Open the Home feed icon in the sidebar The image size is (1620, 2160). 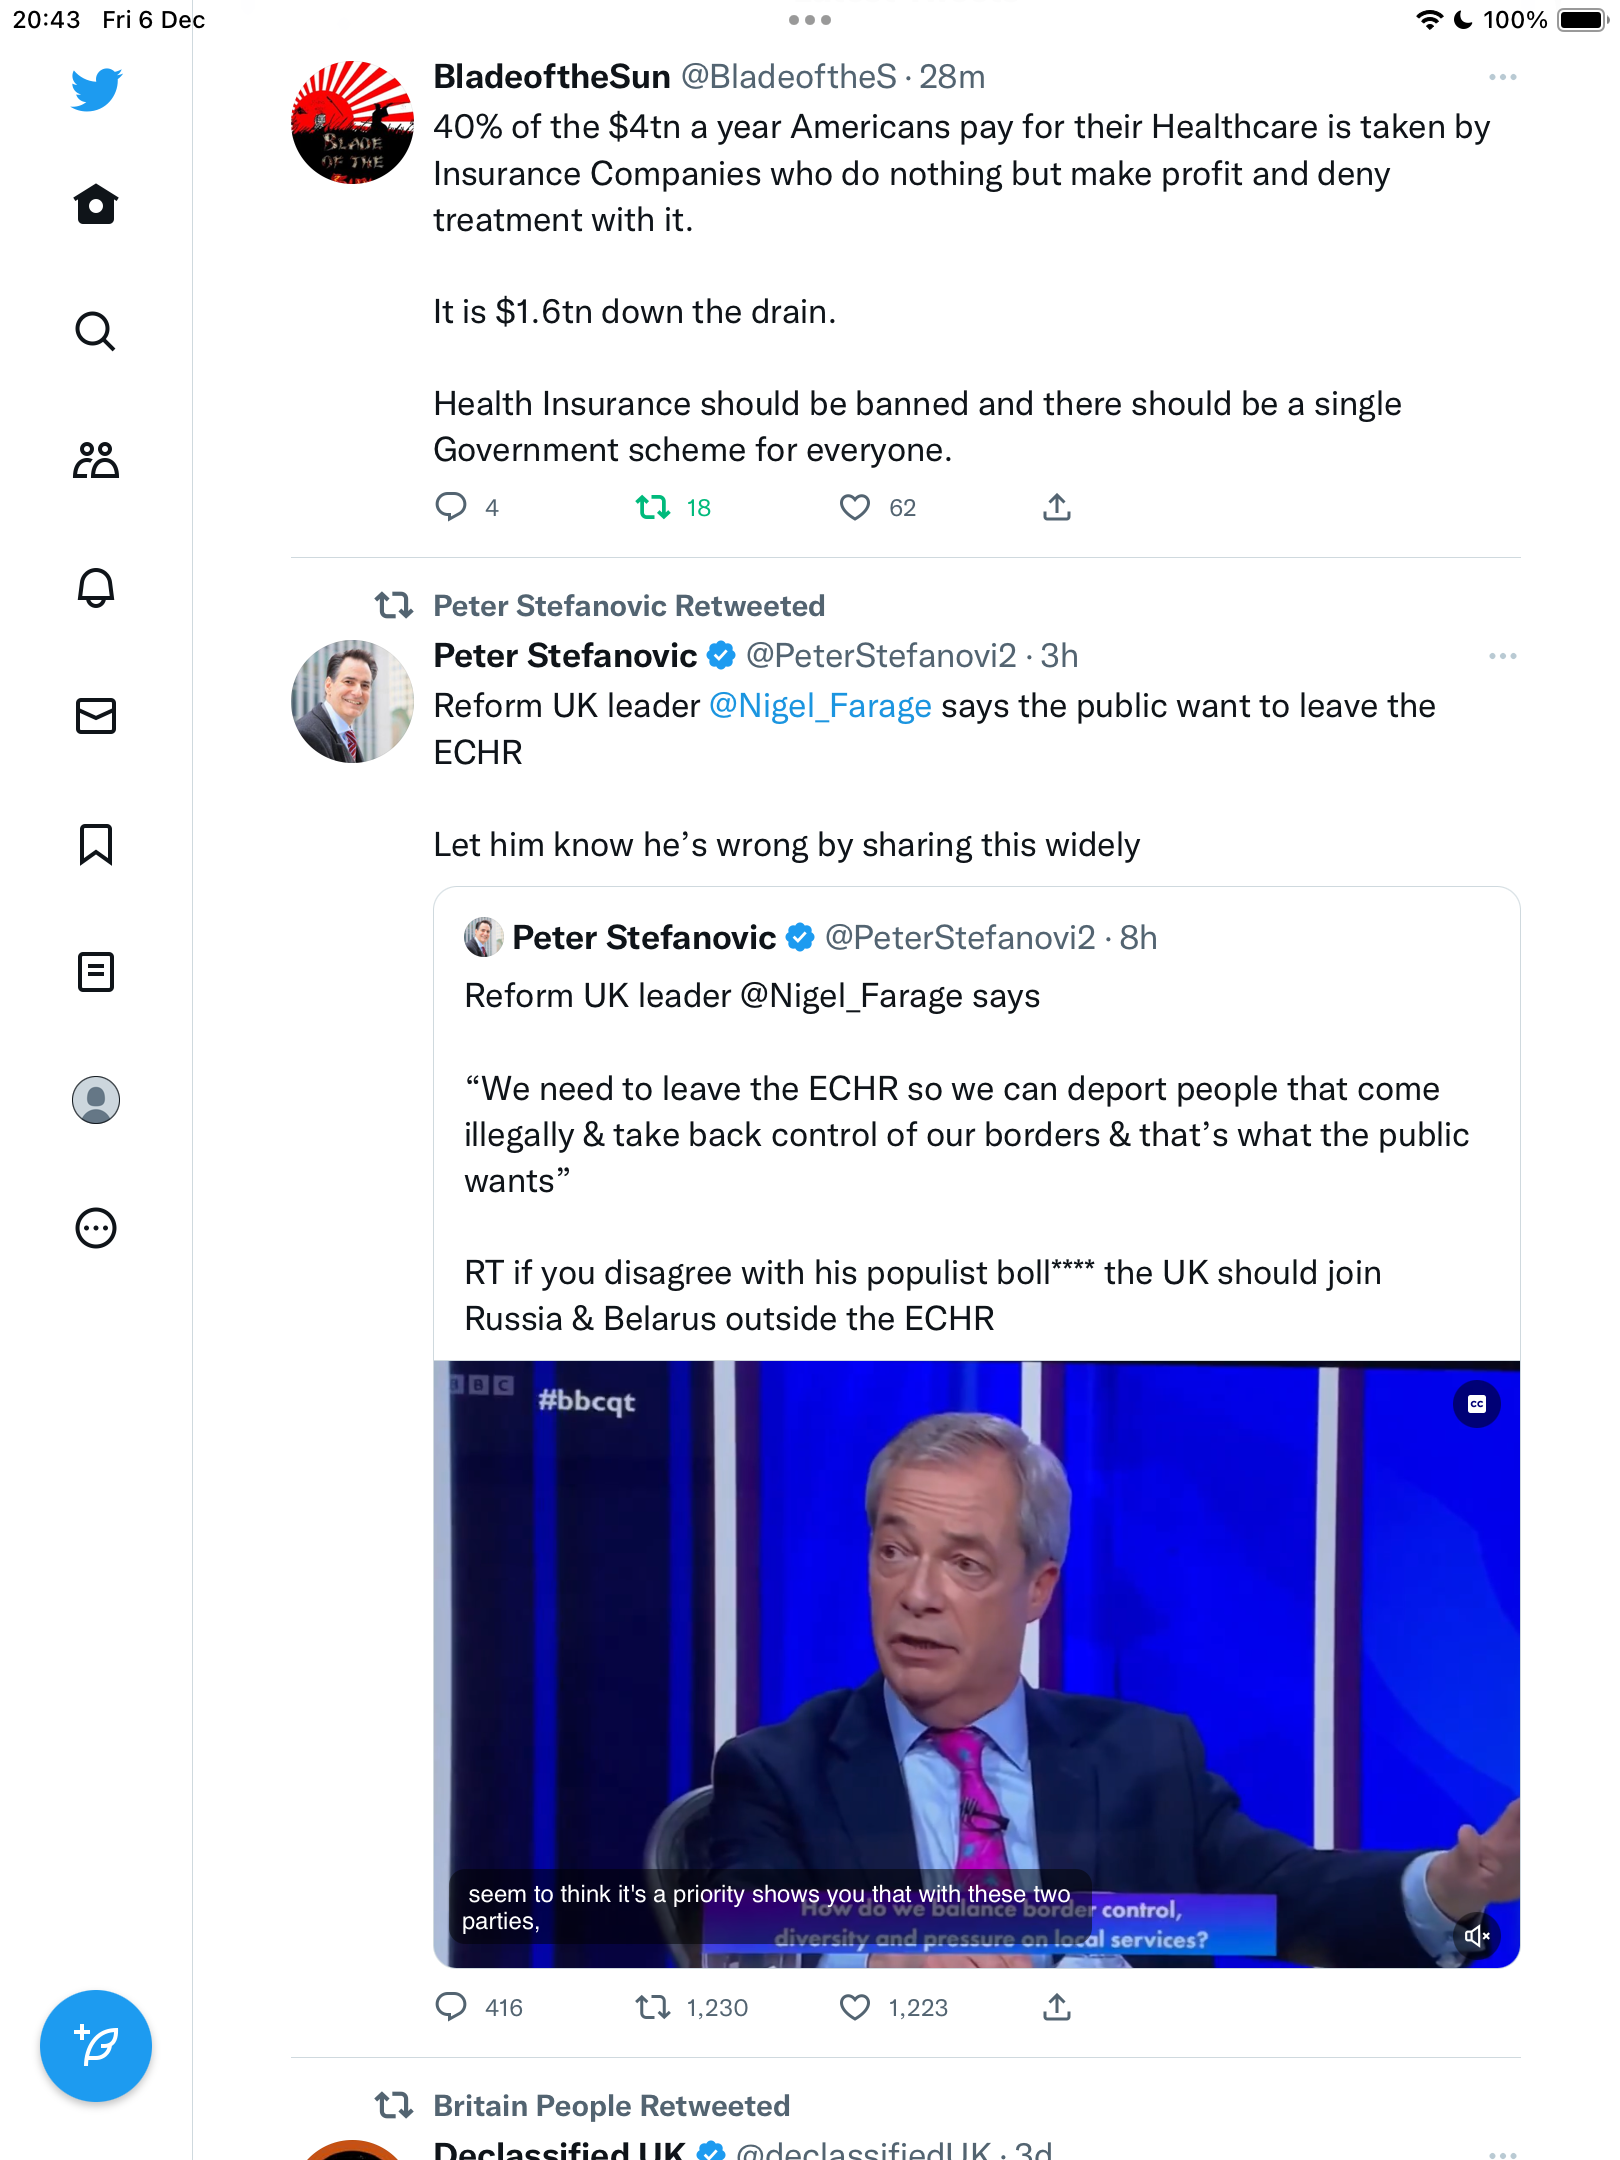96,204
